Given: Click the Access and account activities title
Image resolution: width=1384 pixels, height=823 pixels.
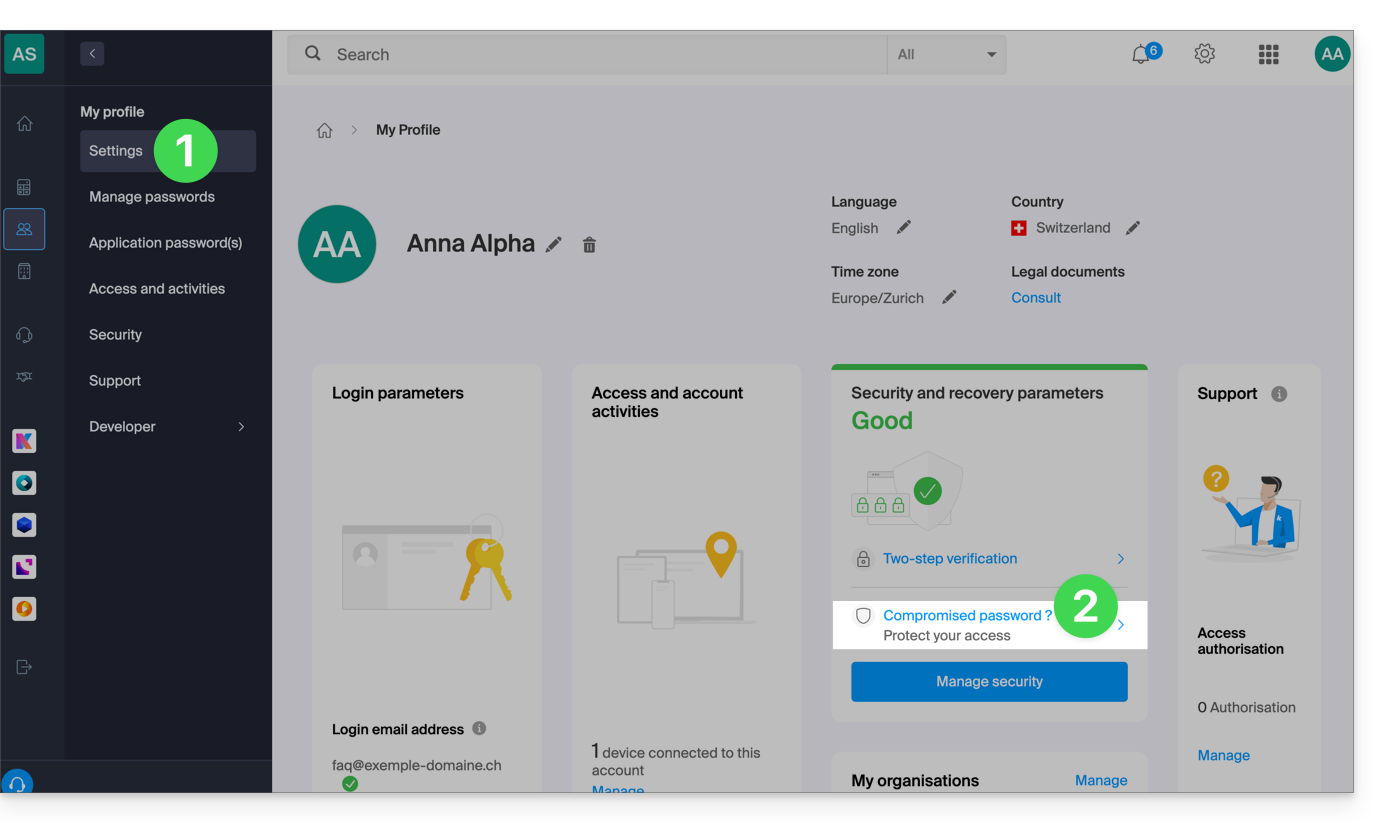Looking at the screenshot, I should (x=667, y=402).
